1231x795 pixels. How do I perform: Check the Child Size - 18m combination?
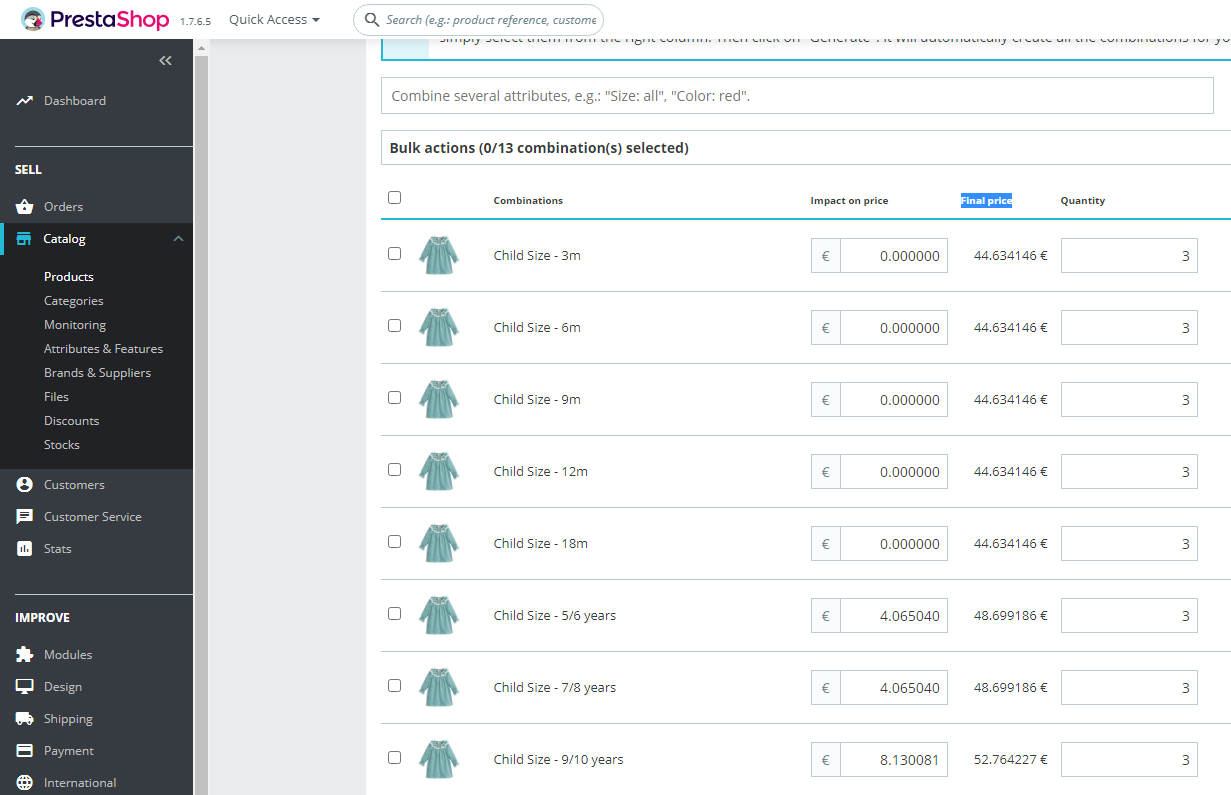pyautogui.click(x=394, y=542)
